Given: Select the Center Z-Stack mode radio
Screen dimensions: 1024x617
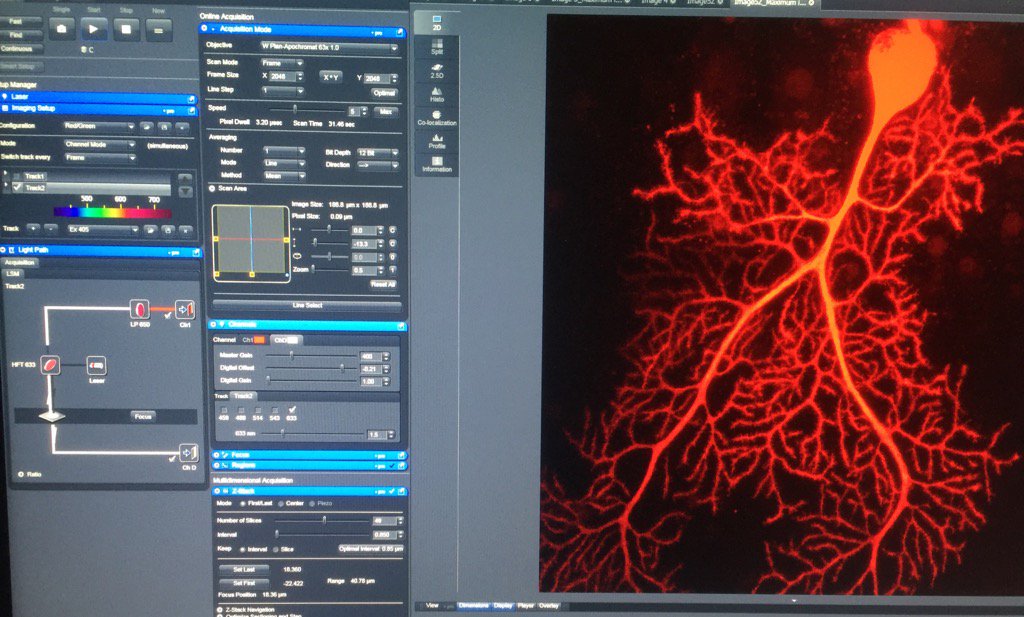Looking at the screenshot, I should click(x=281, y=503).
